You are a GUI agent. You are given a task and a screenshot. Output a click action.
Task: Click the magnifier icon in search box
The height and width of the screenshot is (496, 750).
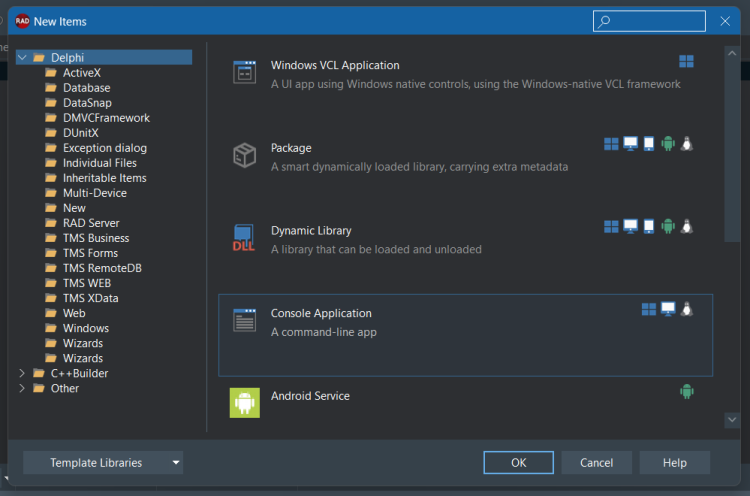click(604, 21)
